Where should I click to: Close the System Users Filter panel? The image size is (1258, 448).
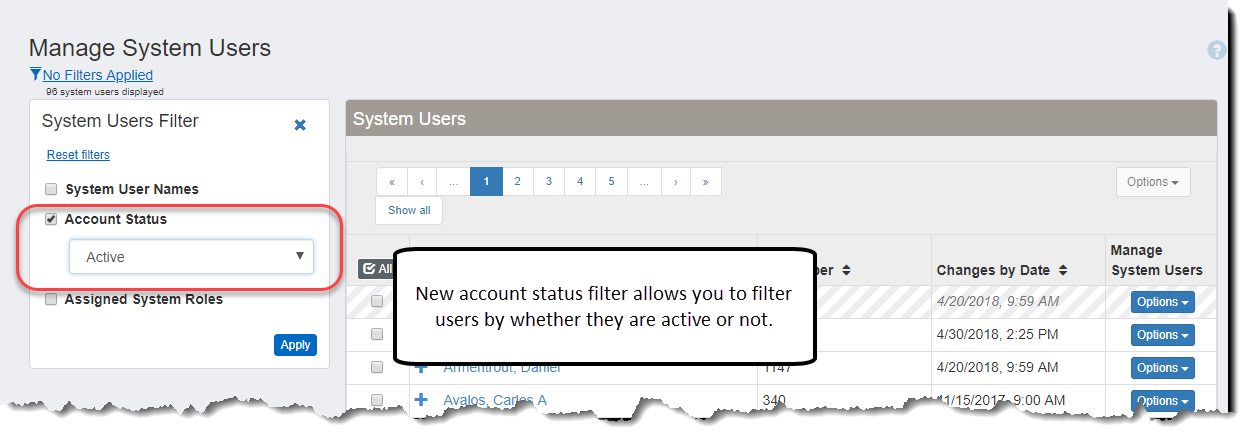pos(300,125)
